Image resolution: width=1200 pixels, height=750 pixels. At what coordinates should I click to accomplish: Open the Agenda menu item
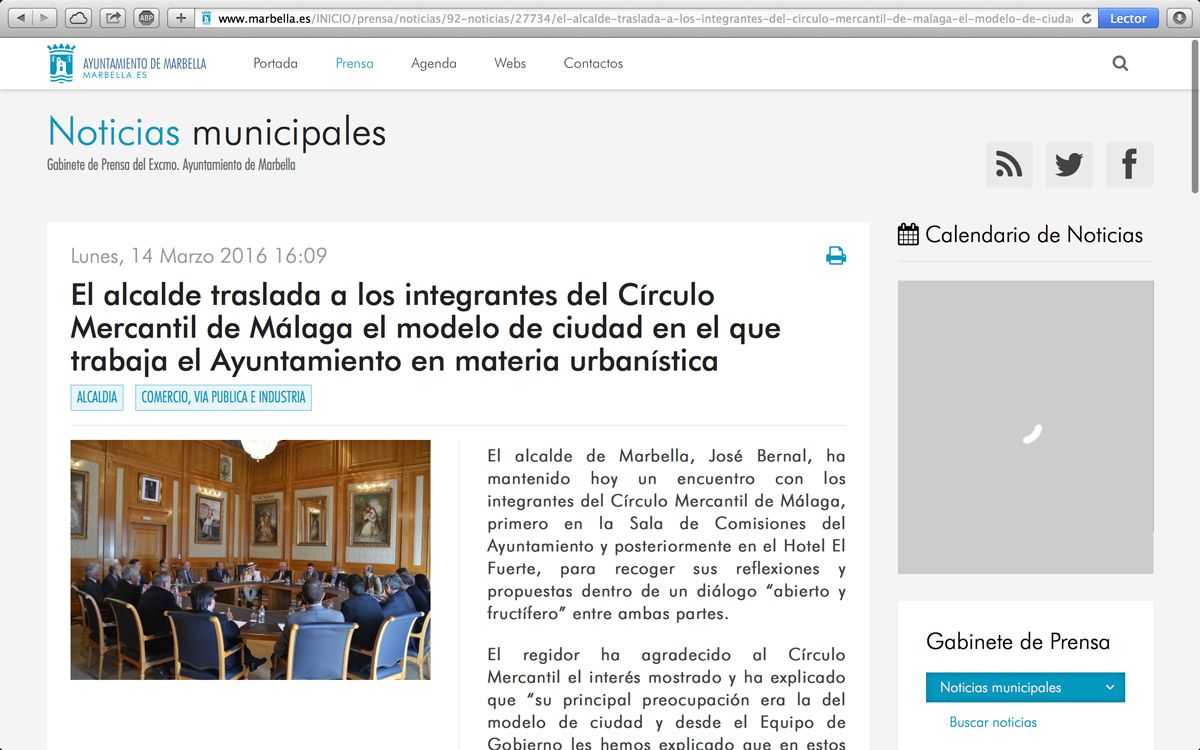pos(433,63)
